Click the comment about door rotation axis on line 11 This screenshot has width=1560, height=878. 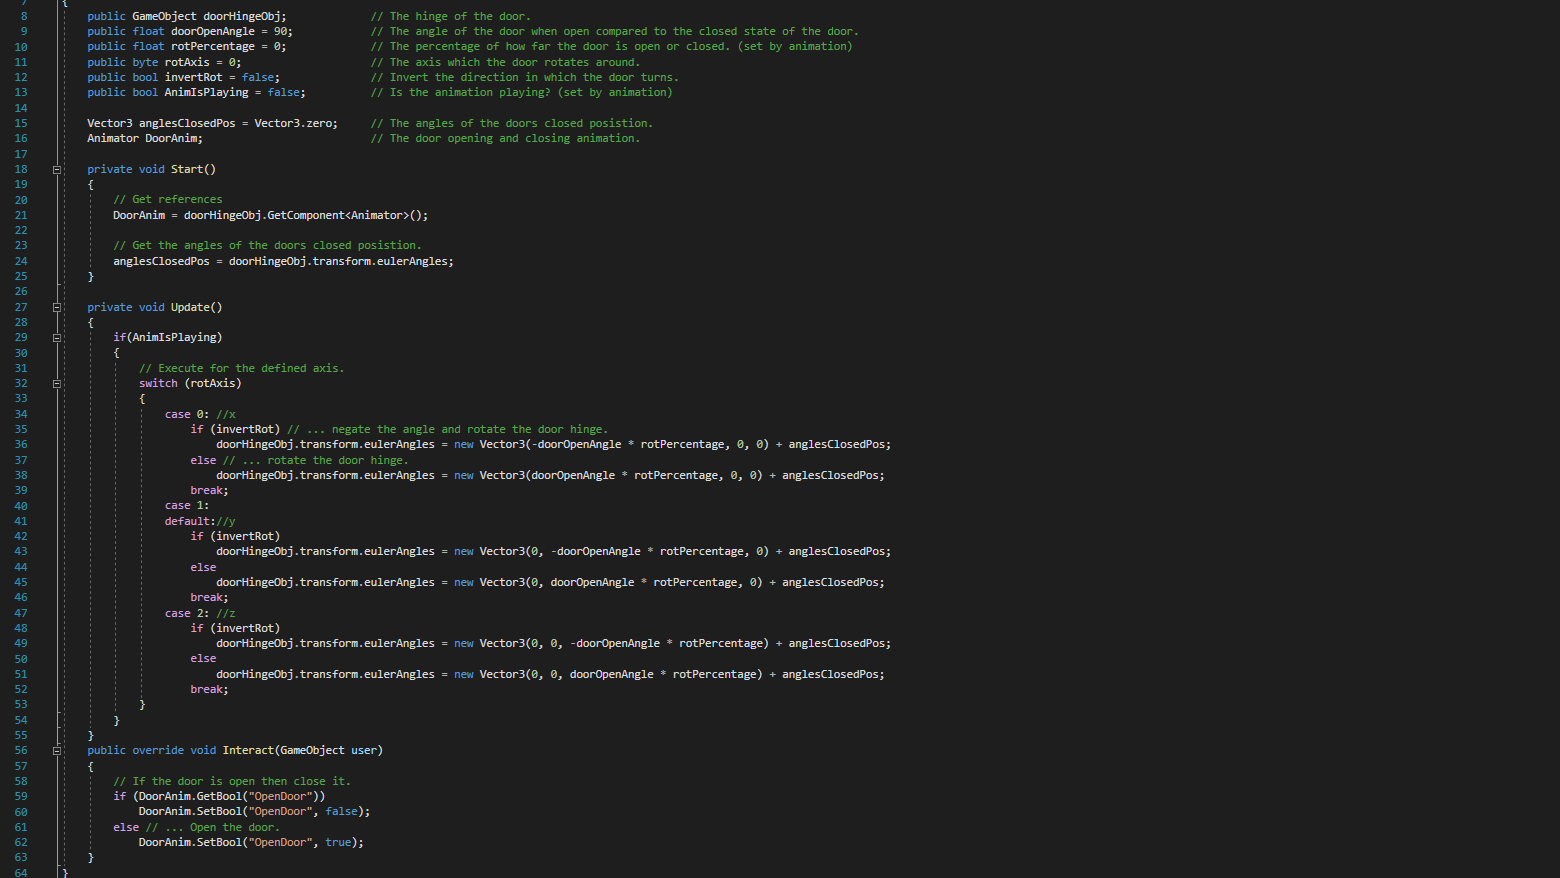(505, 61)
